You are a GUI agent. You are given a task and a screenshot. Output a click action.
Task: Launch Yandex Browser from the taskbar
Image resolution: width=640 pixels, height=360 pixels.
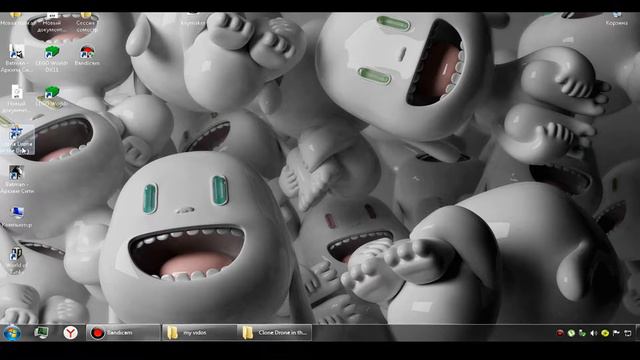(70, 333)
